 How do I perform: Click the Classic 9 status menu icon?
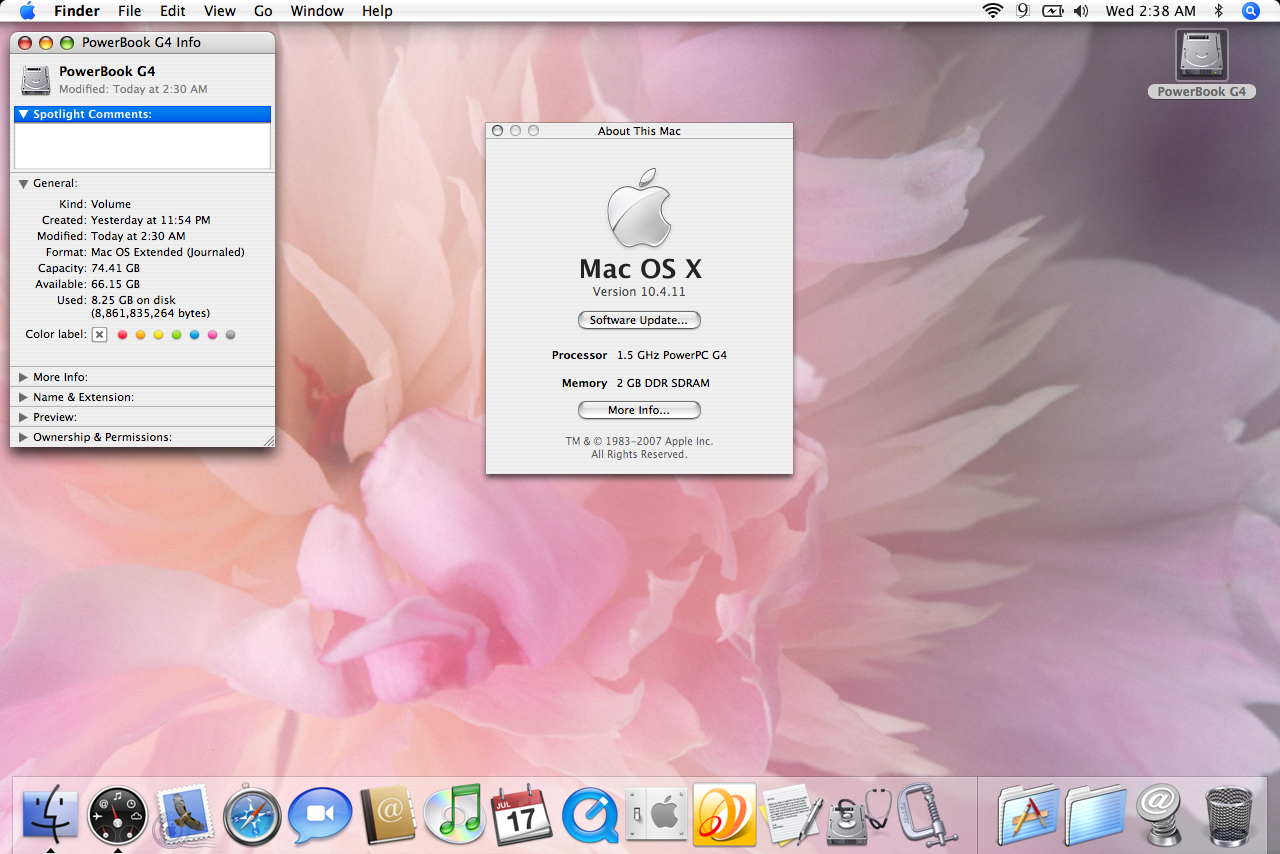point(1022,11)
